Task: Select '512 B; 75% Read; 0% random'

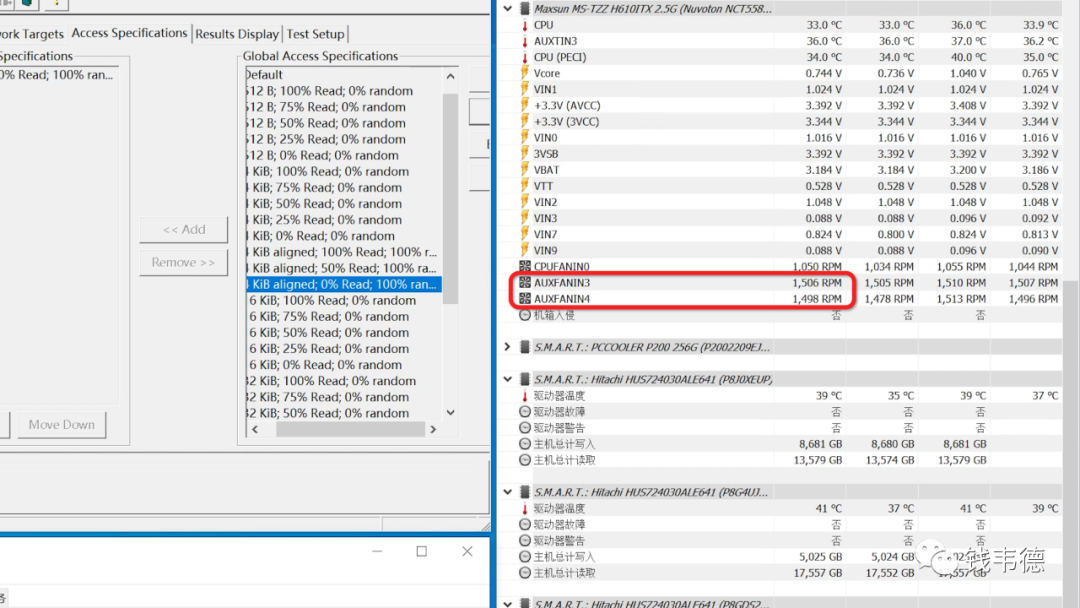Action: click(x=344, y=107)
